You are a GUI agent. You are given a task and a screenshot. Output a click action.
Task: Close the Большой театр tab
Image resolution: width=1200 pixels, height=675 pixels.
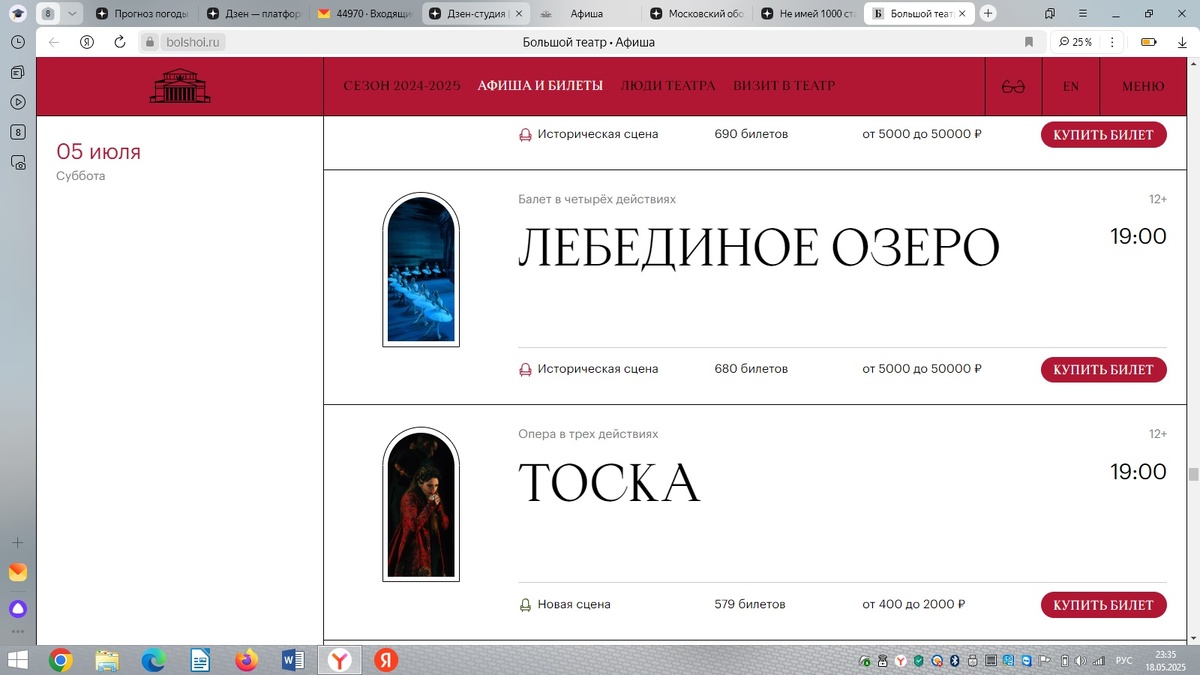tap(962, 14)
